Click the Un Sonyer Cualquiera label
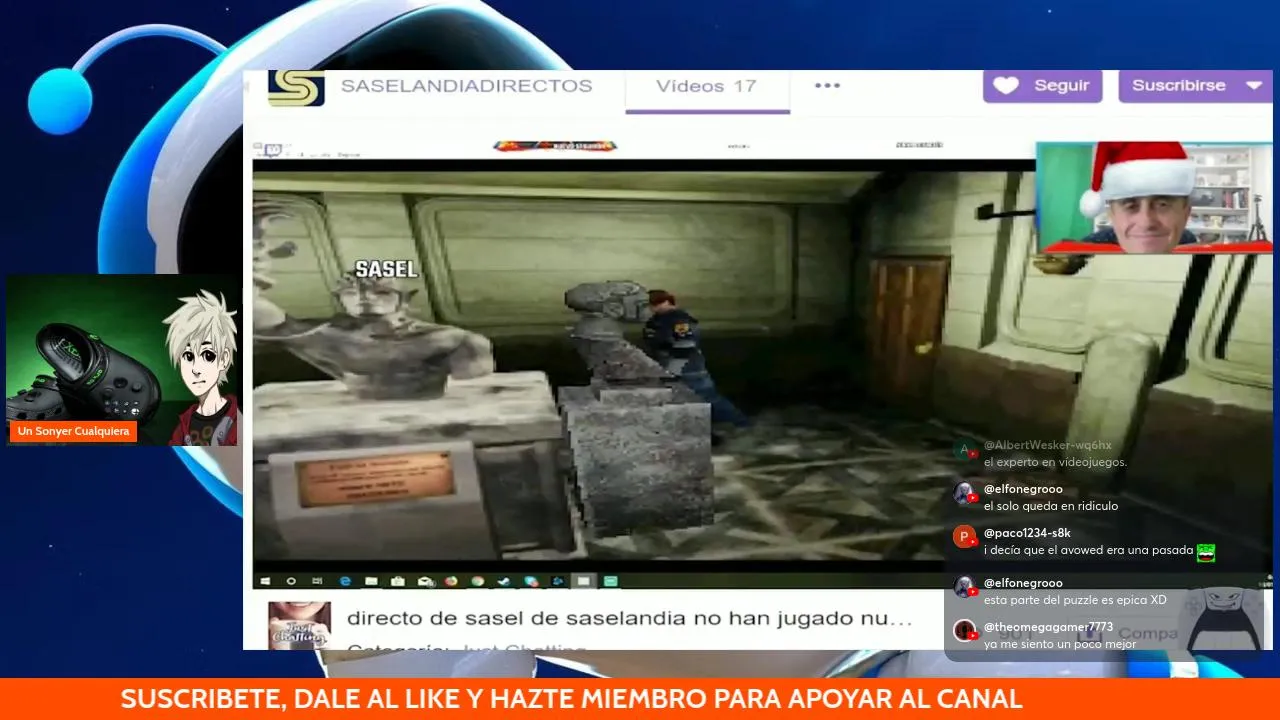Image resolution: width=1280 pixels, height=720 pixels. 73,431
